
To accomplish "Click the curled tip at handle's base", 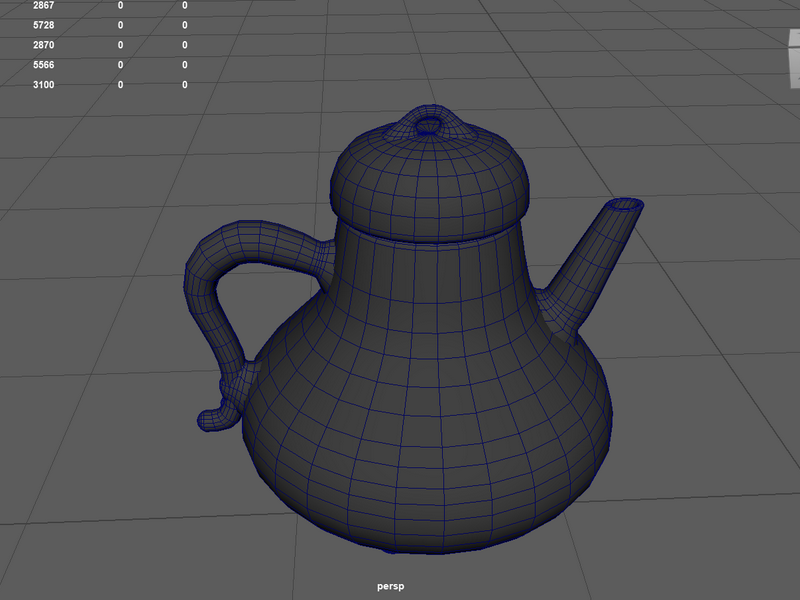I will [x=217, y=418].
